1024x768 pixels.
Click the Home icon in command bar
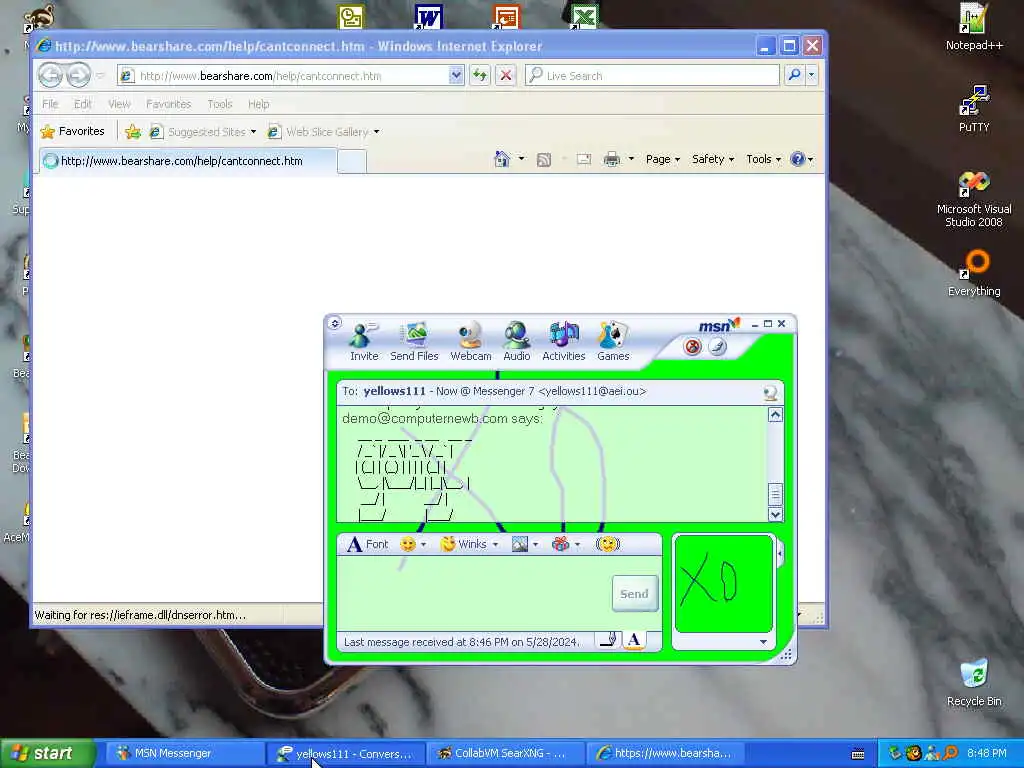point(502,159)
